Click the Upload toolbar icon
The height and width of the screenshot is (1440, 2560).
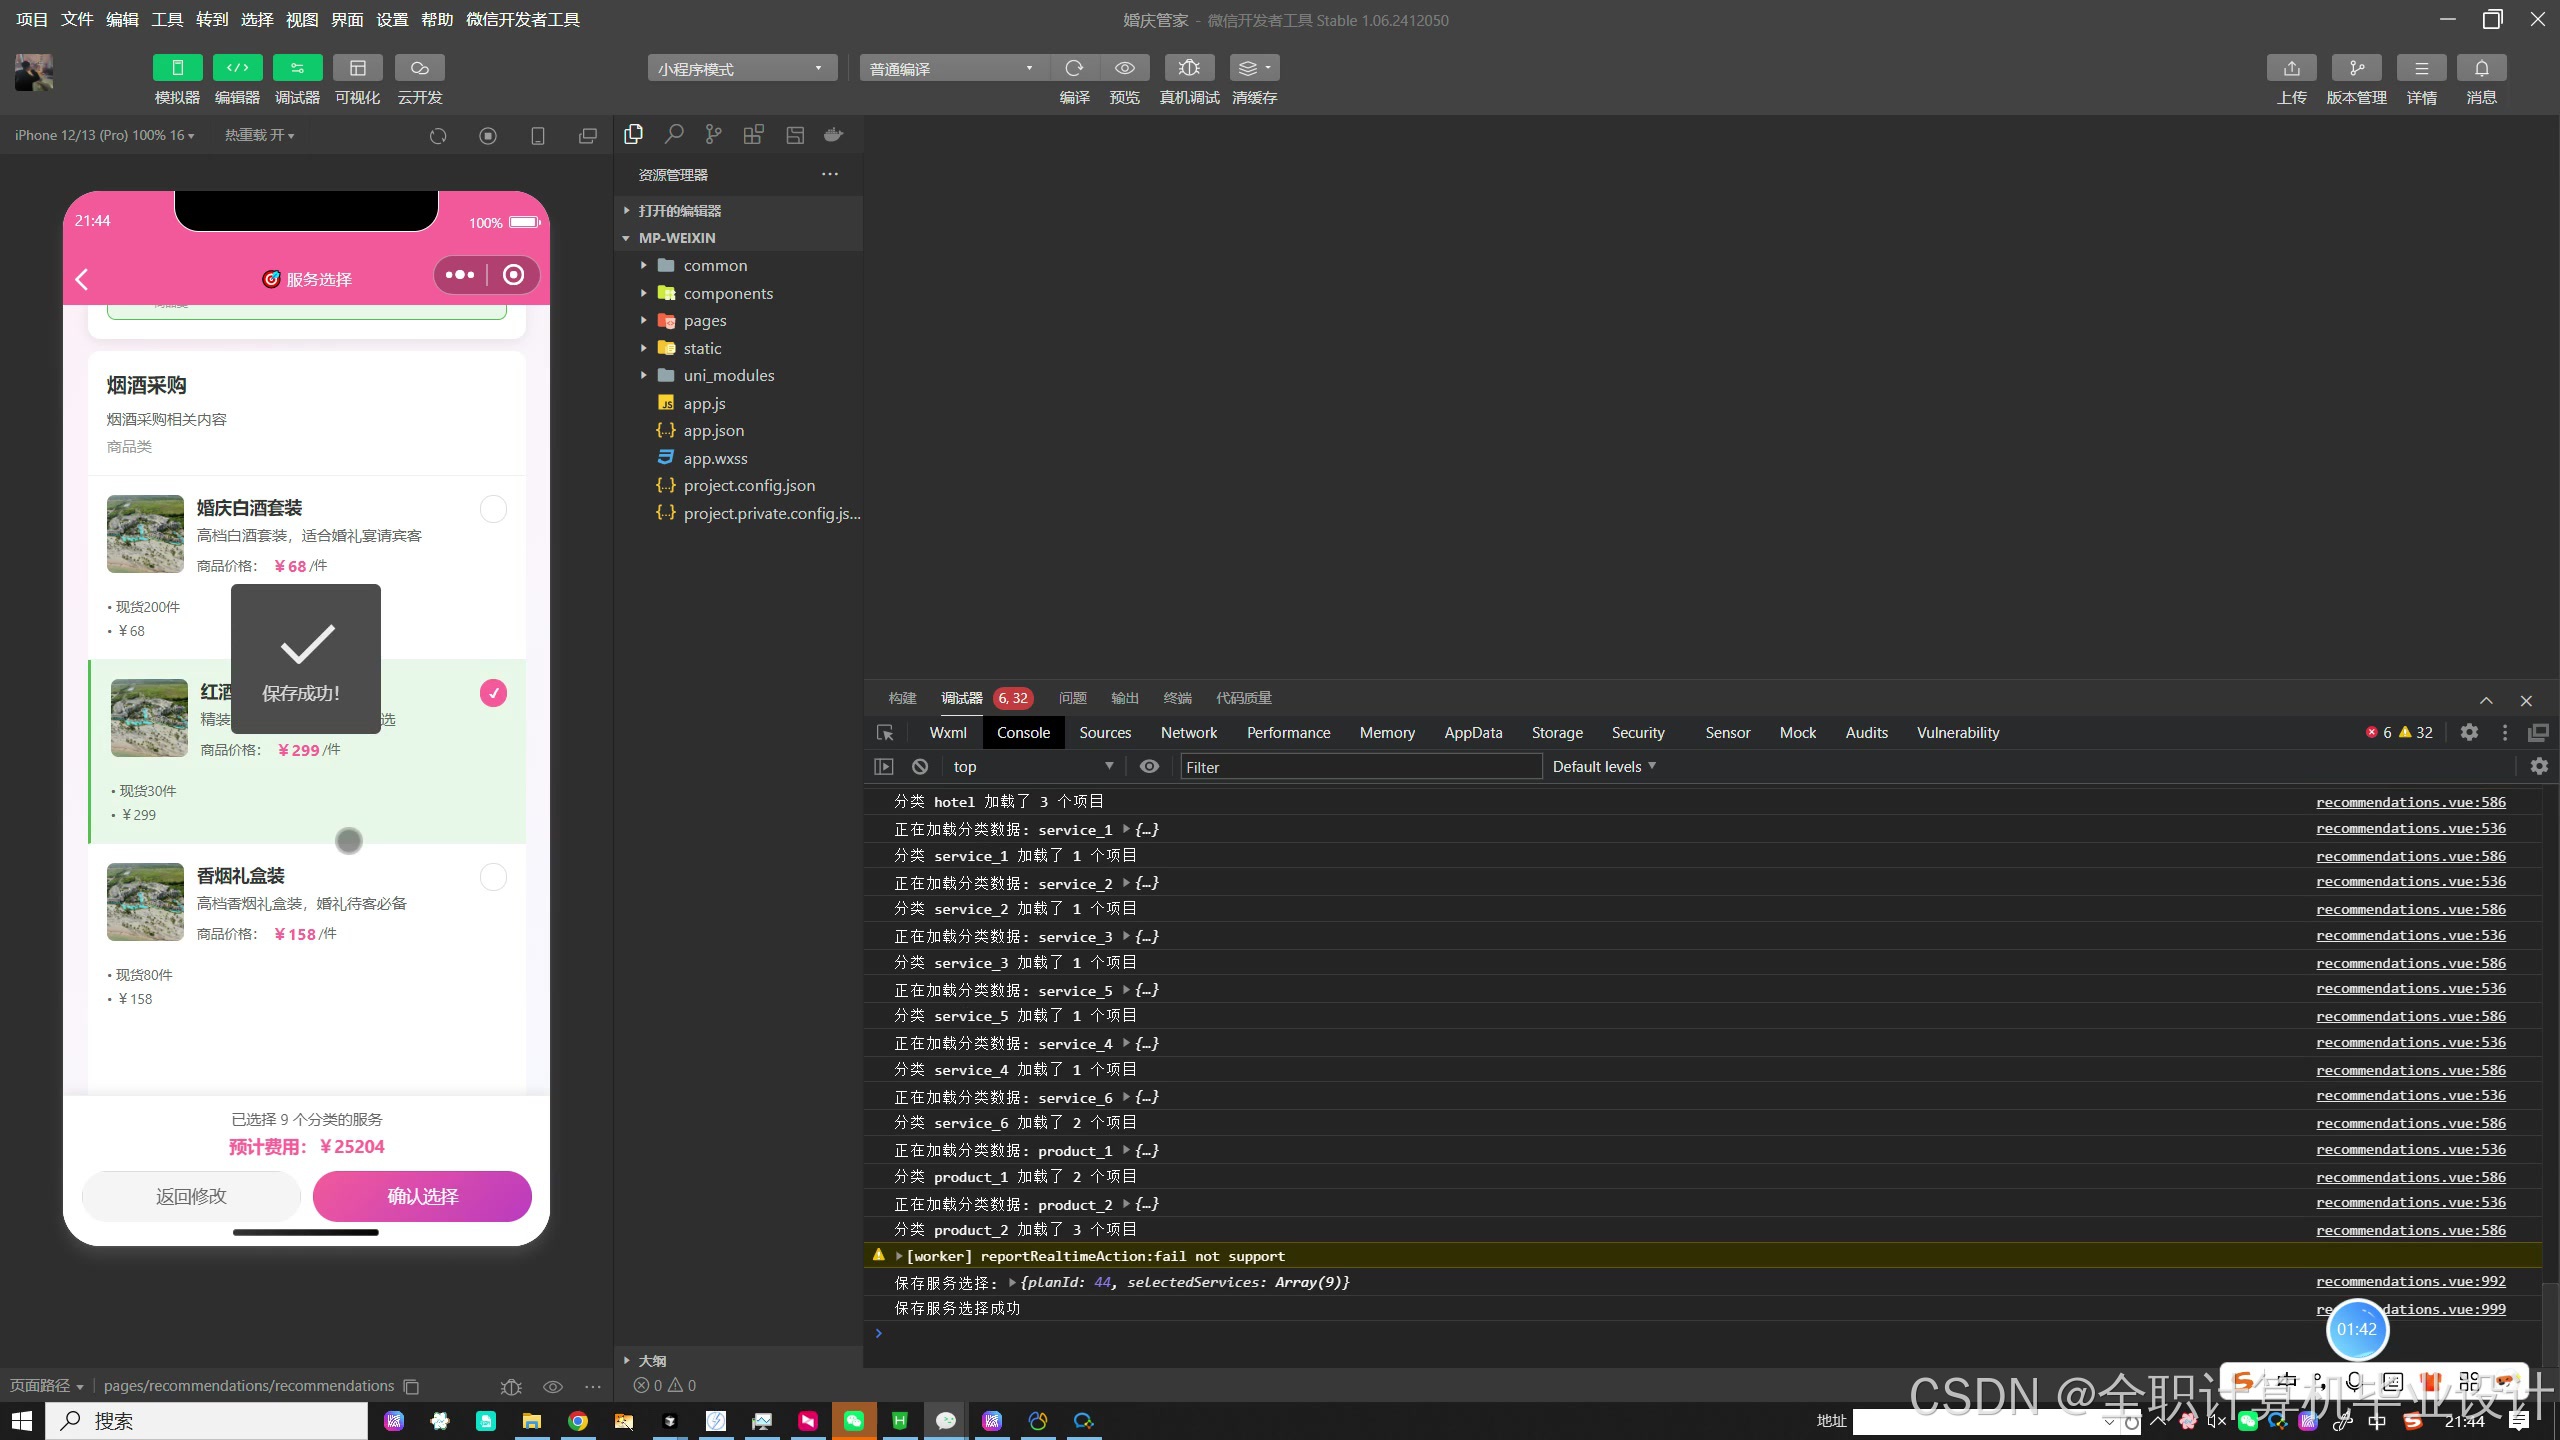pyautogui.click(x=2291, y=68)
